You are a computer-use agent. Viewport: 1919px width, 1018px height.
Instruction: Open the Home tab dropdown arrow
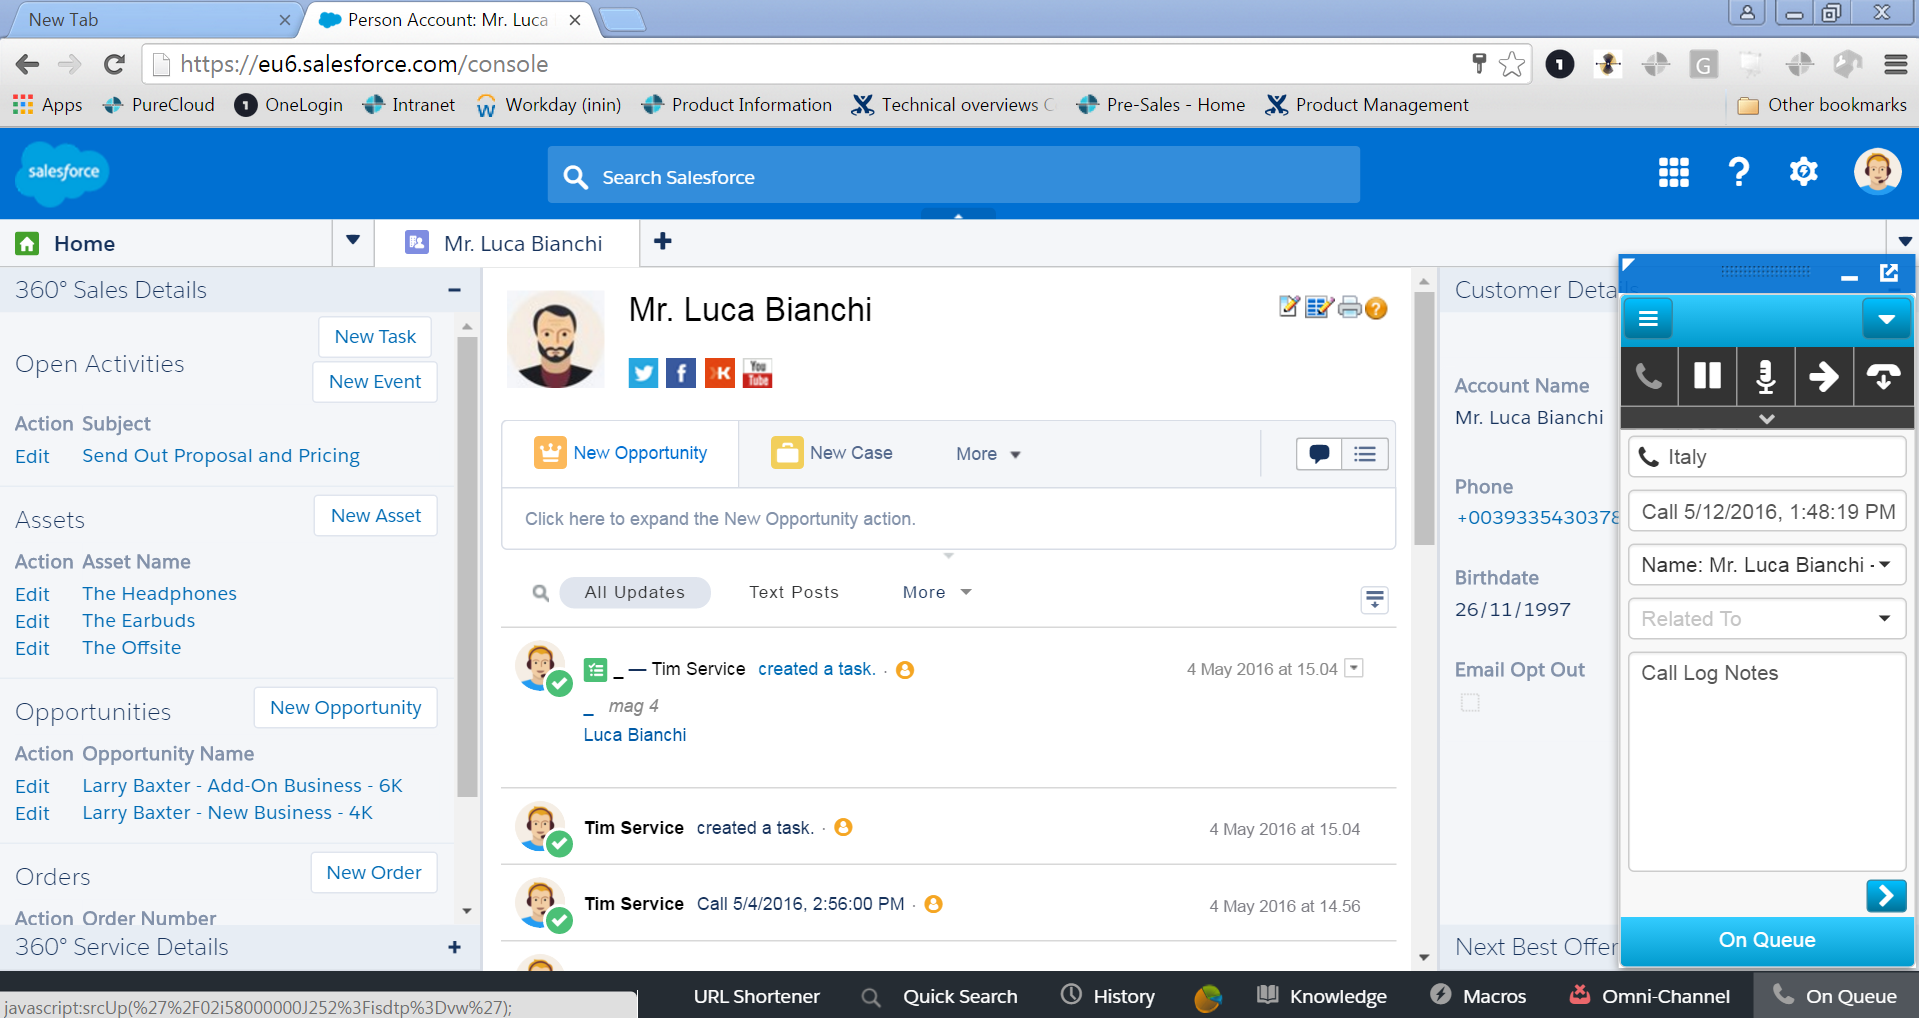(x=352, y=240)
